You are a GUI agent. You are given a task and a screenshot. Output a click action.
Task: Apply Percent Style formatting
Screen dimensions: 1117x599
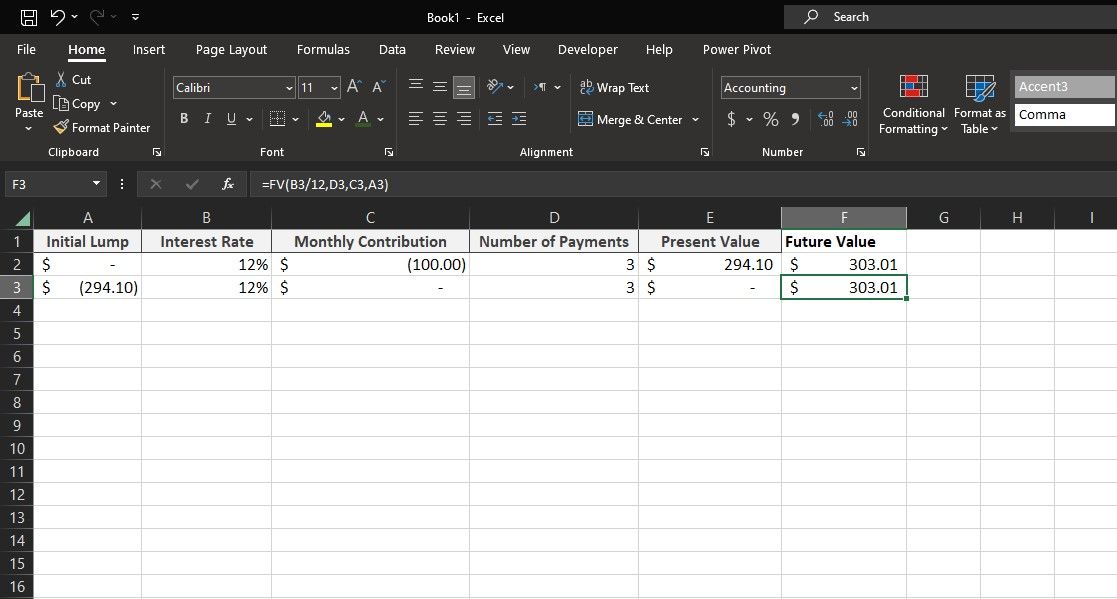click(770, 118)
